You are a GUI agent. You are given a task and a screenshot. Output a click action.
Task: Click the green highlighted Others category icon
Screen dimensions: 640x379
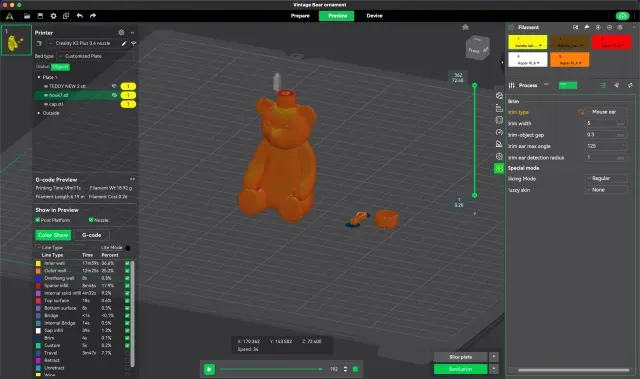coord(499,168)
